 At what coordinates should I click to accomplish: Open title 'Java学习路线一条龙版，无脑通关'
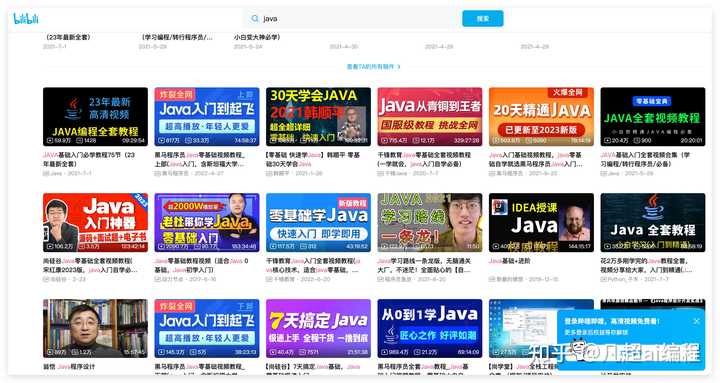[424, 265]
